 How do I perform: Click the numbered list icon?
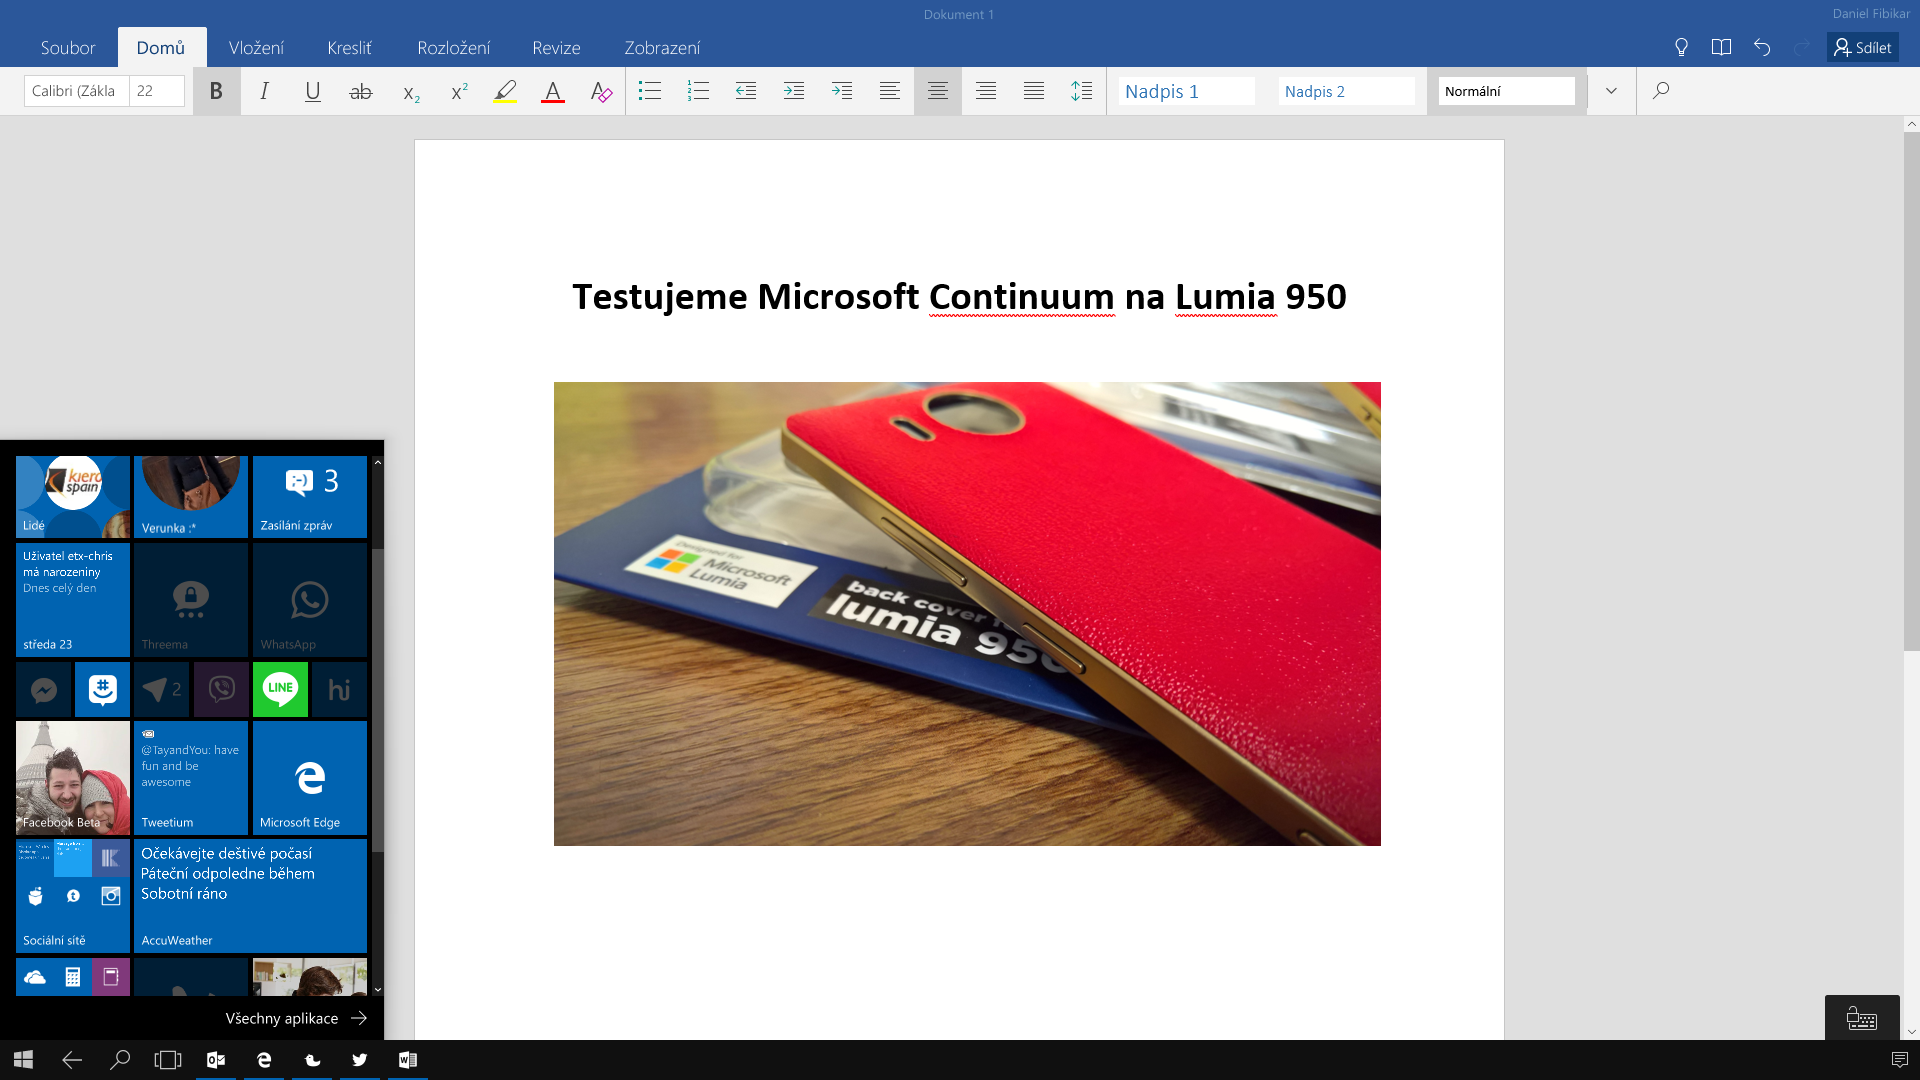pyautogui.click(x=698, y=91)
